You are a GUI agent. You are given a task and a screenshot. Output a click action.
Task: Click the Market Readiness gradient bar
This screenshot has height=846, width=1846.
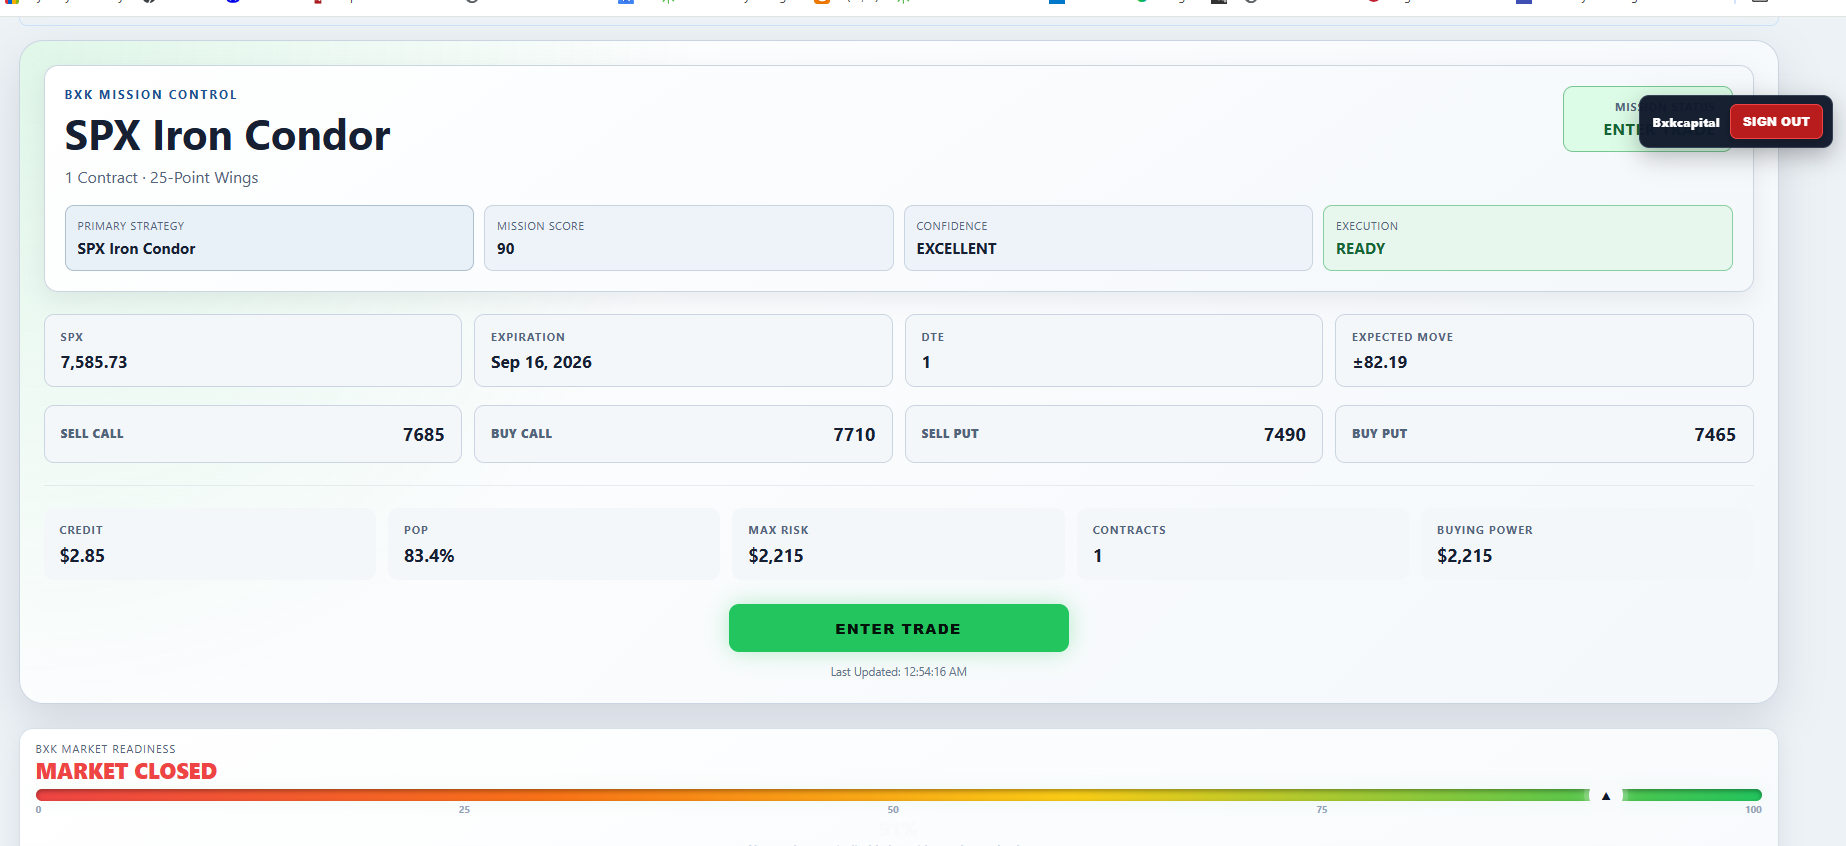coord(898,795)
